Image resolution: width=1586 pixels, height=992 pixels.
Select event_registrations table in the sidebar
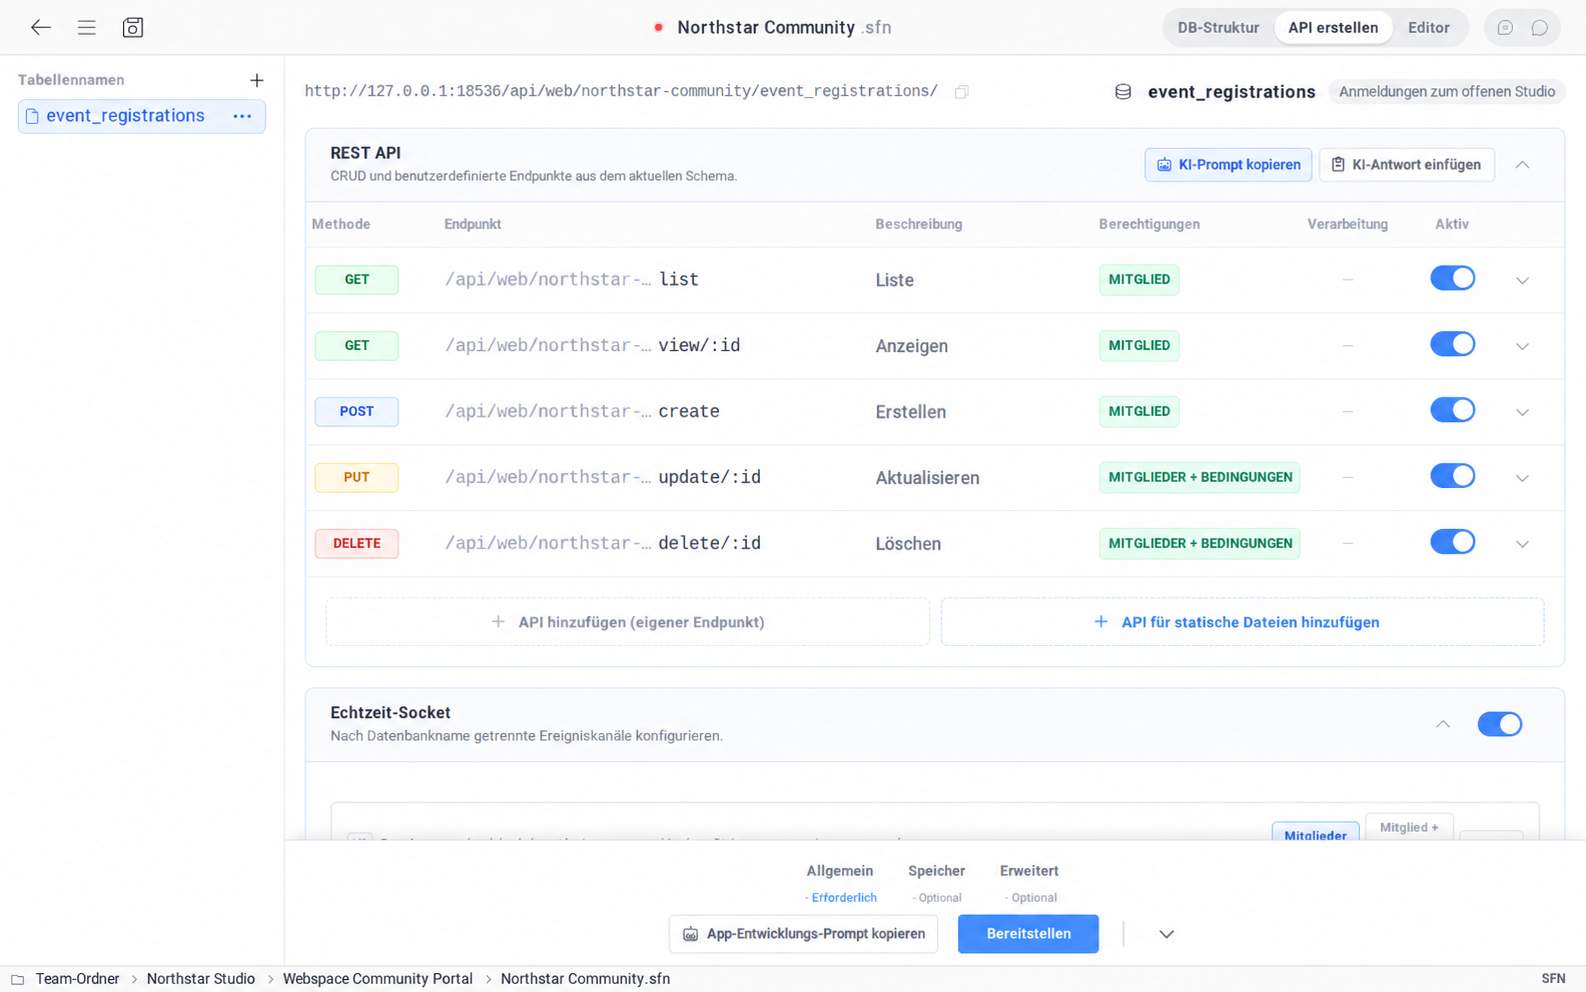[142, 116]
